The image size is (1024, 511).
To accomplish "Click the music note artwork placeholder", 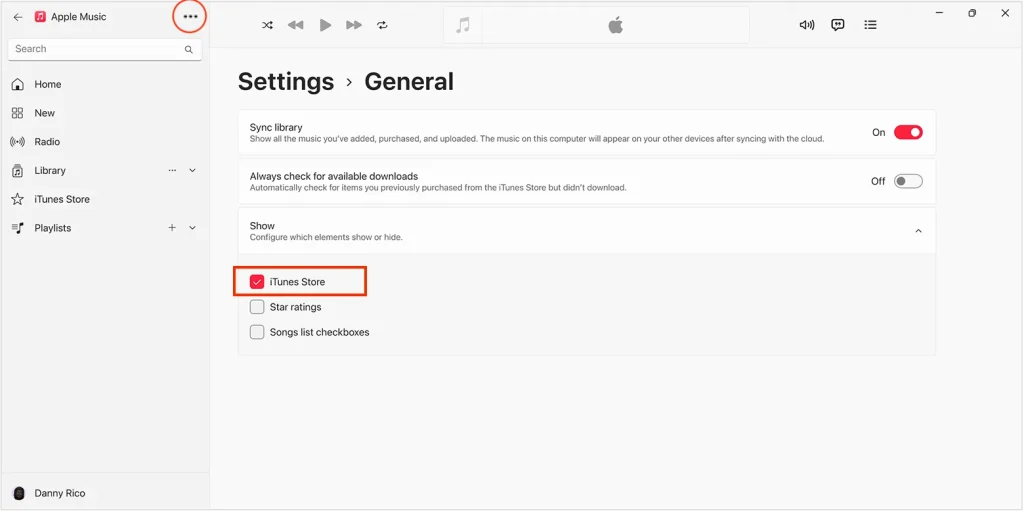I will pos(463,25).
